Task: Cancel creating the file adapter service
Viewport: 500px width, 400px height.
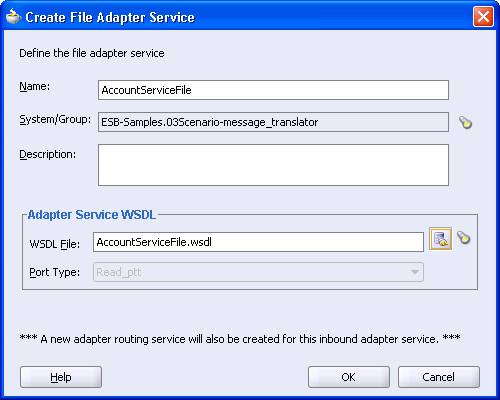Action: click(439, 377)
